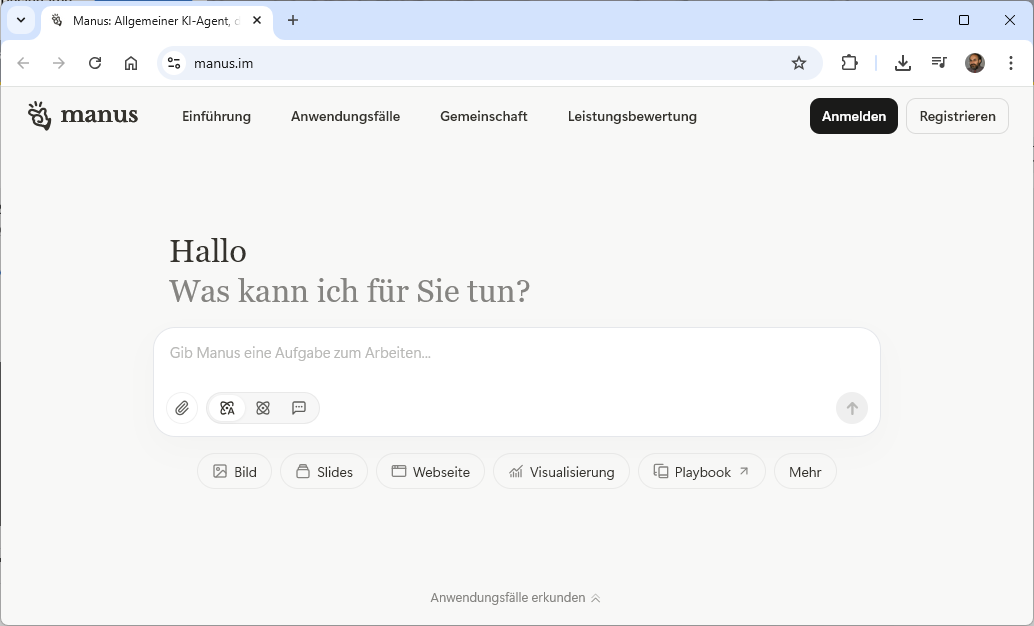Expand Anwendungsfälle erkunden section
The height and width of the screenshot is (626, 1034).
[515, 598]
